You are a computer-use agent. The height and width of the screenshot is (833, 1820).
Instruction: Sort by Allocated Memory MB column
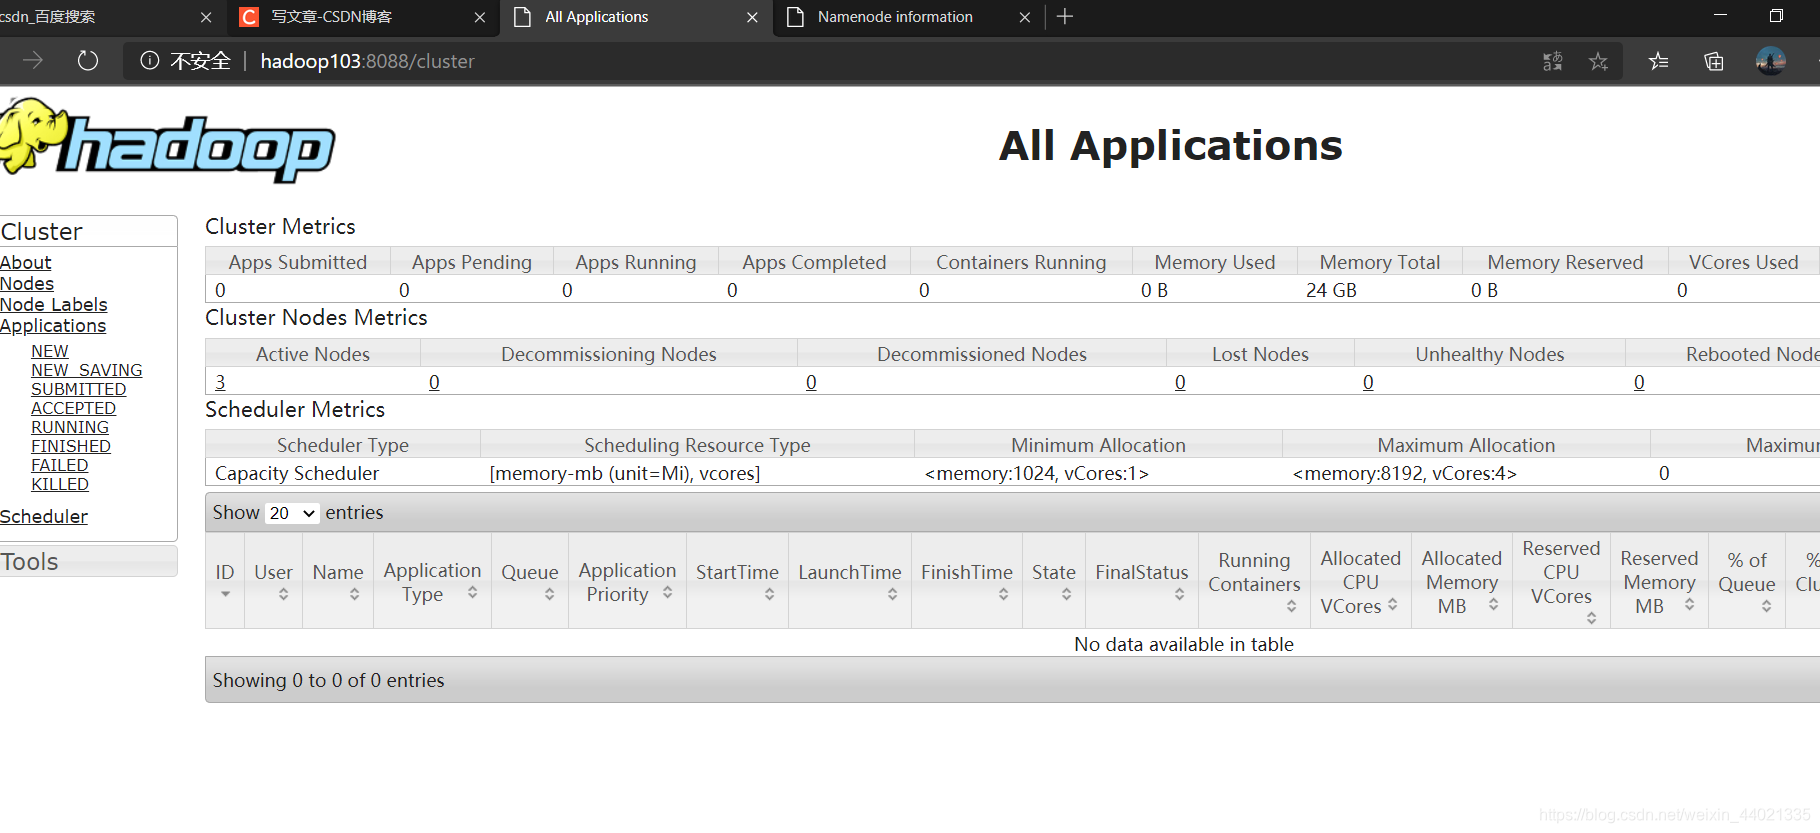click(x=1493, y=604)
